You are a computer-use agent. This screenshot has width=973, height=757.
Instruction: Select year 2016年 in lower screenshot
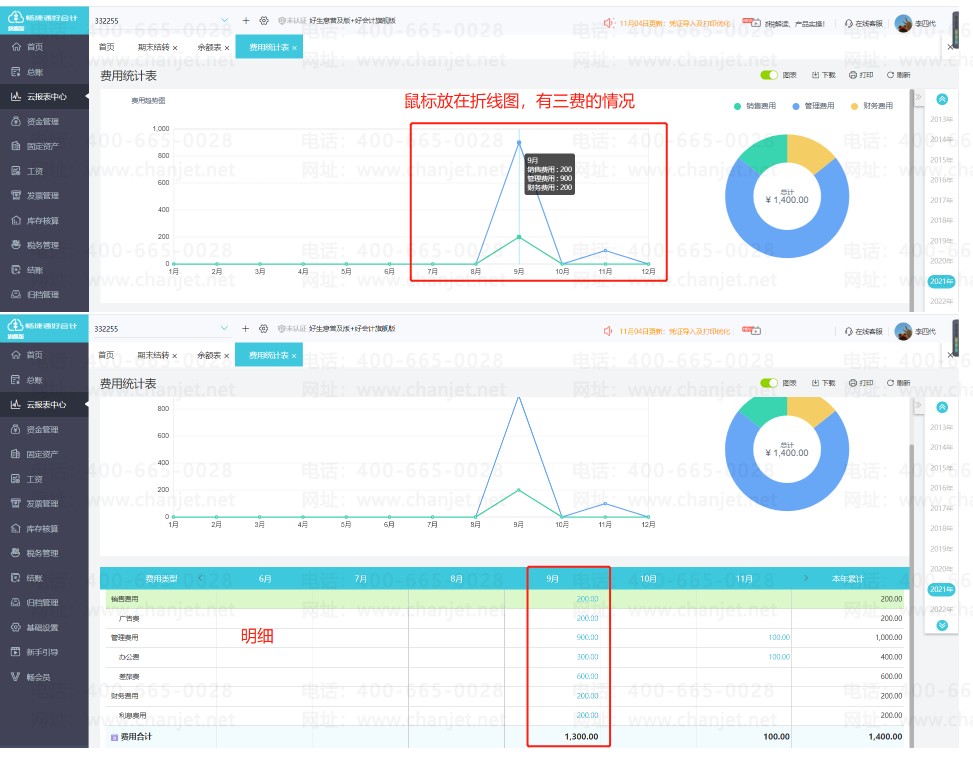pyautogui.click(x=941, y=488)
